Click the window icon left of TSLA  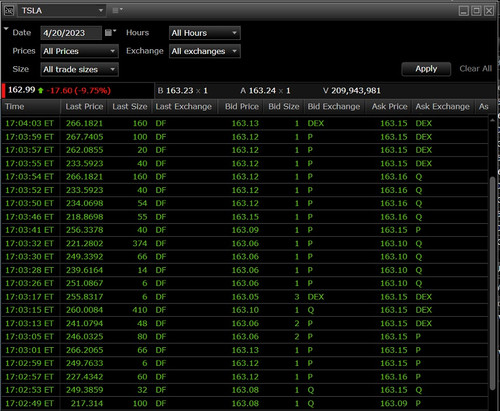[9, 11]
